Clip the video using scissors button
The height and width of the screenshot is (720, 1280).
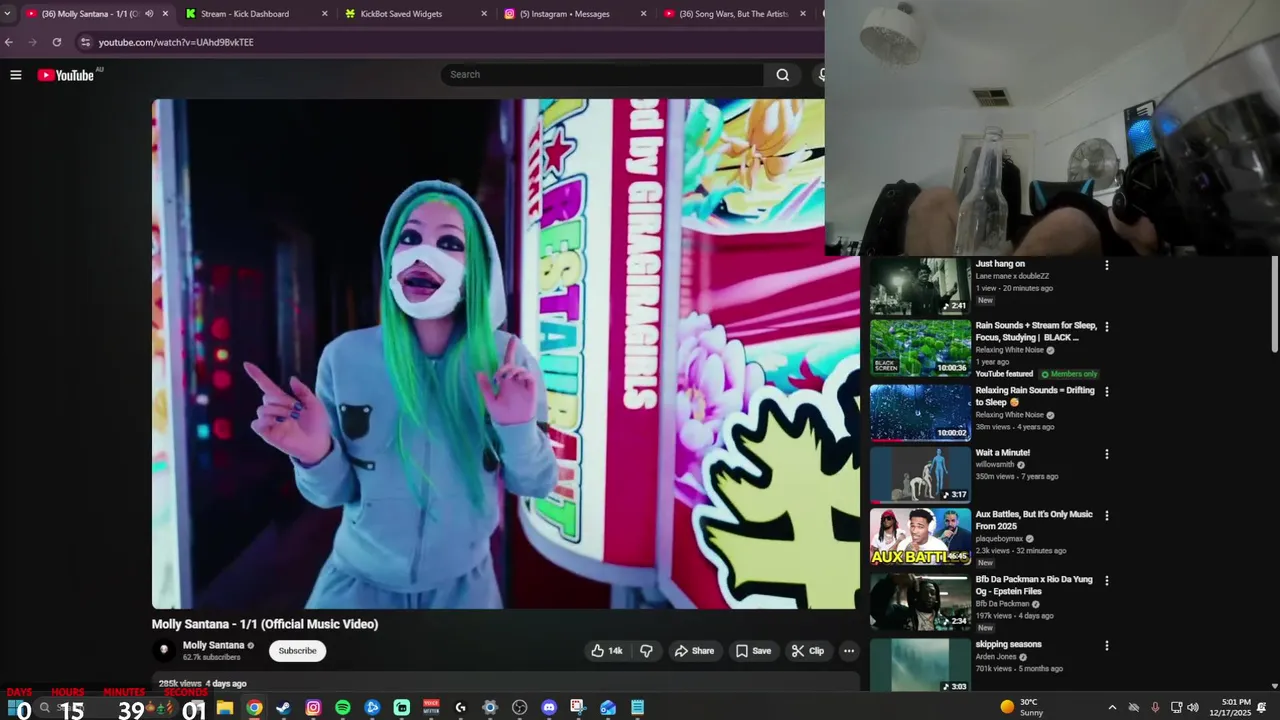click(808, 651)
